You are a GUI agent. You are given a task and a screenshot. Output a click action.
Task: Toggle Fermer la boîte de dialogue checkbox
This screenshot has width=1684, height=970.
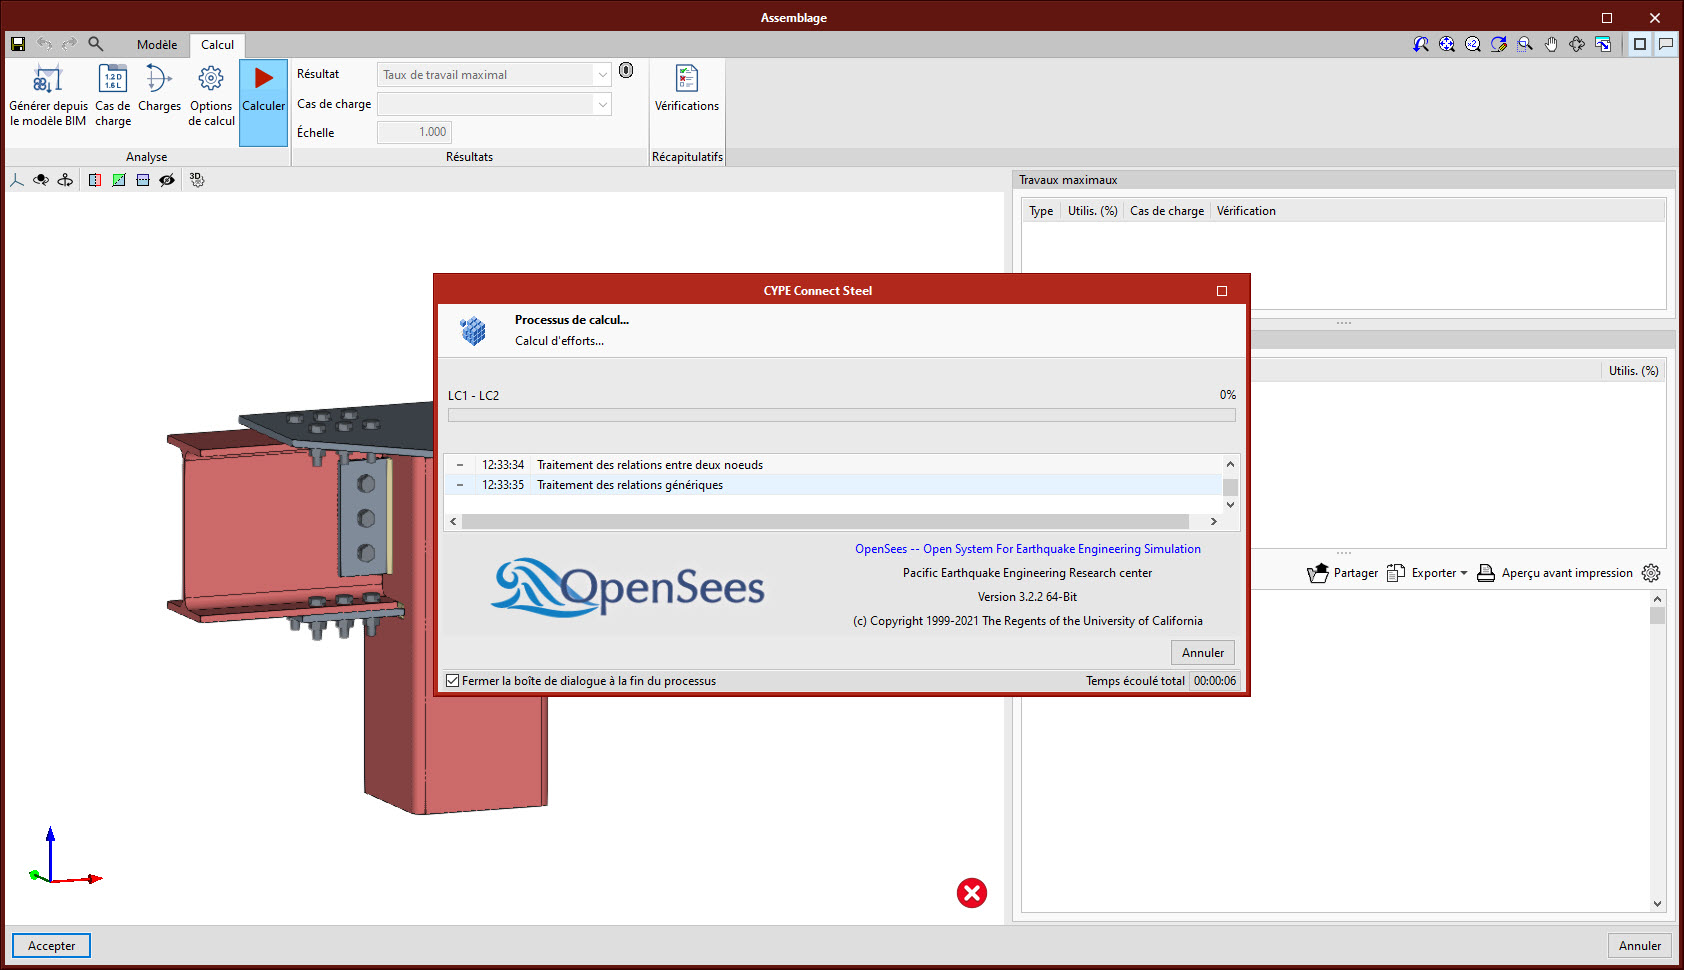coord(453,681)
